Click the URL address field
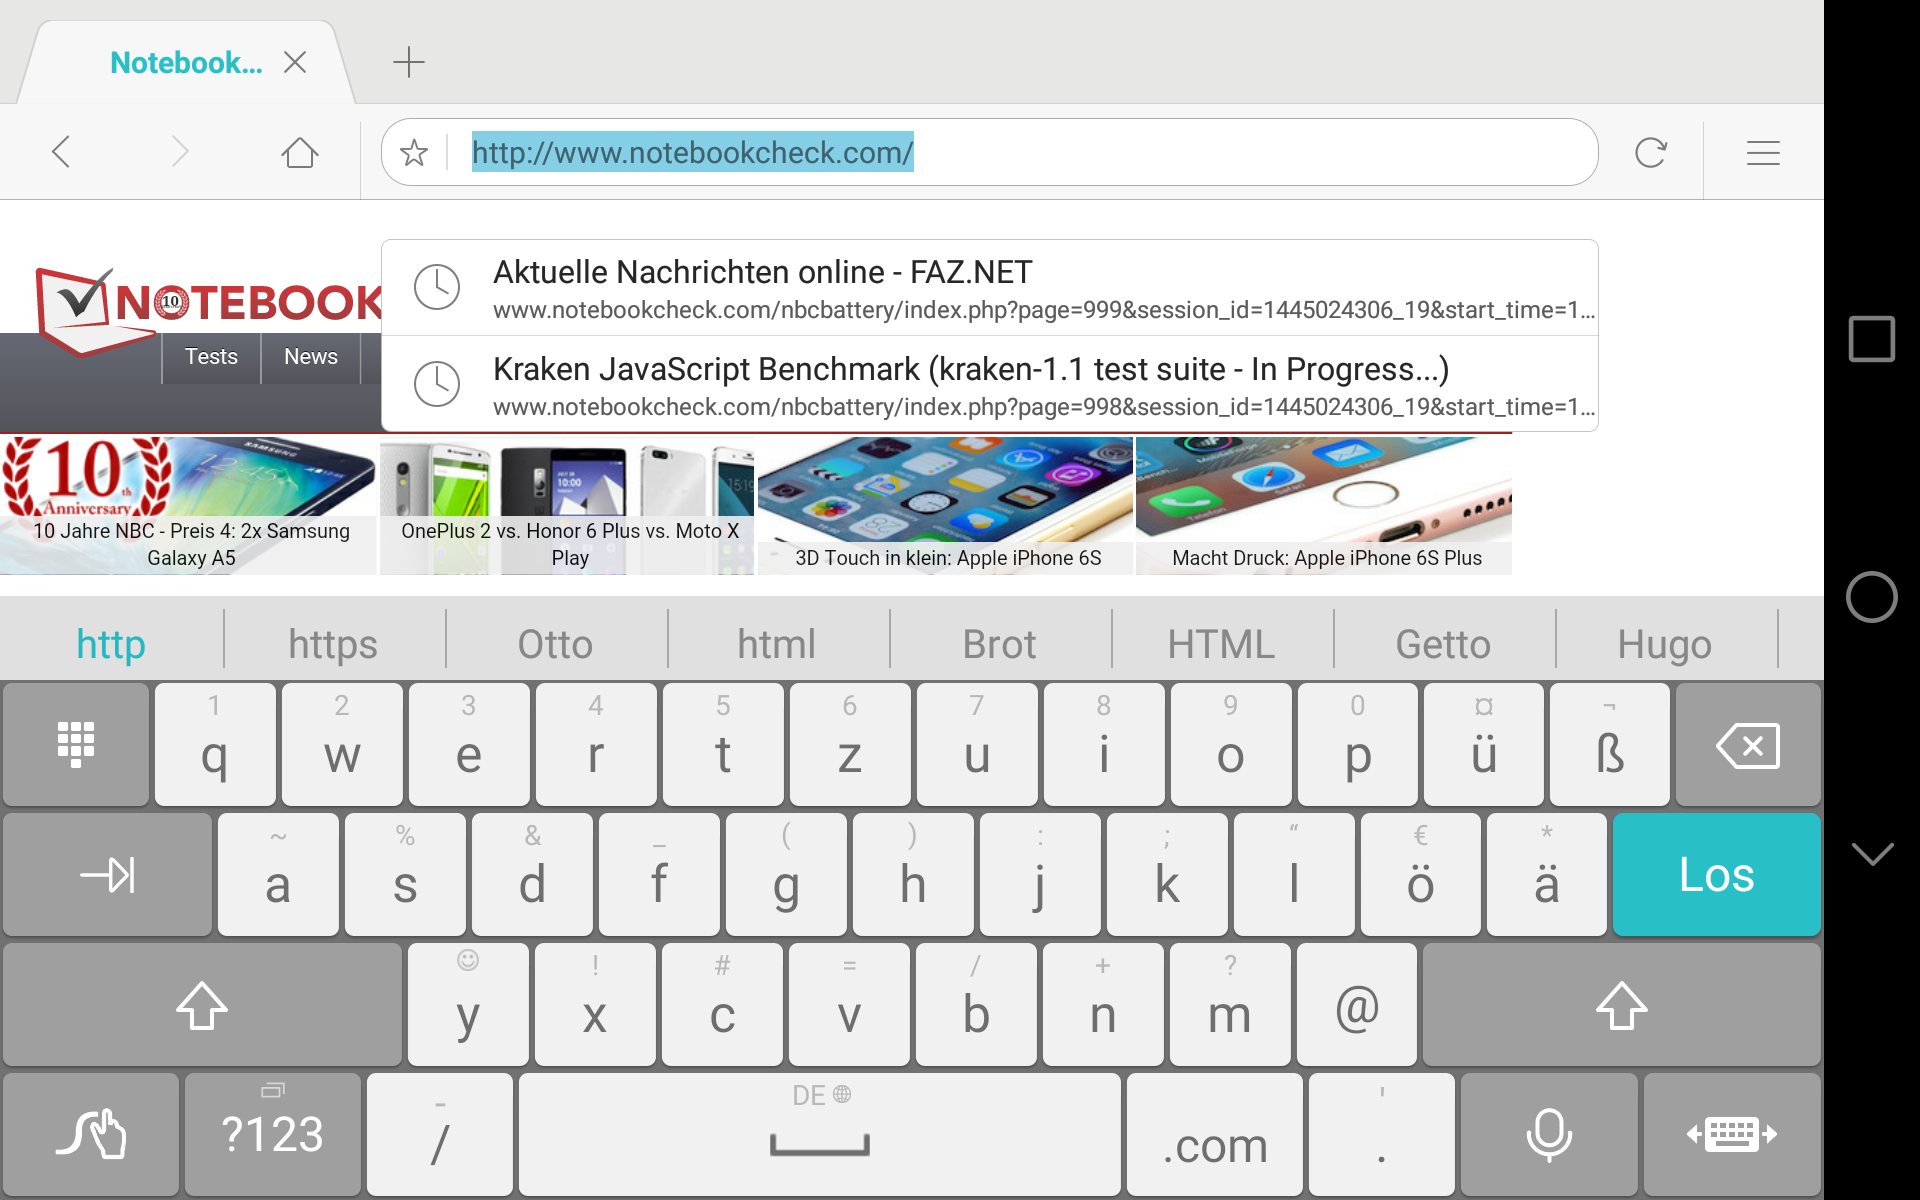This screenshot has height=1200, width=1920. 990,152
